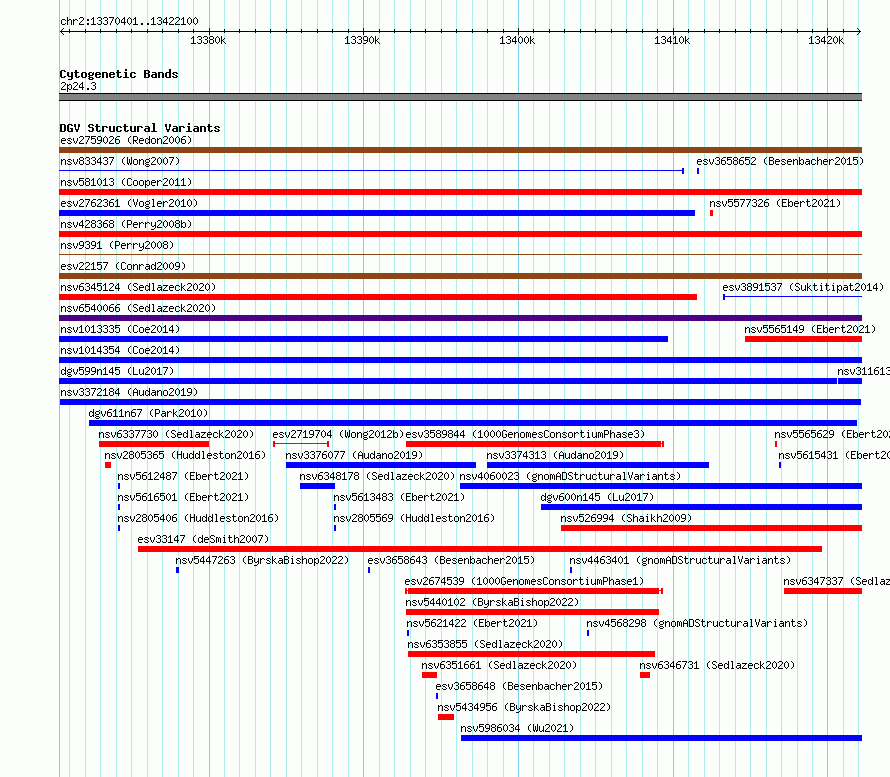Open nsv5621422 (Ebert2021) label
This screenshot has height=777, width=890.
coord(472,623)
